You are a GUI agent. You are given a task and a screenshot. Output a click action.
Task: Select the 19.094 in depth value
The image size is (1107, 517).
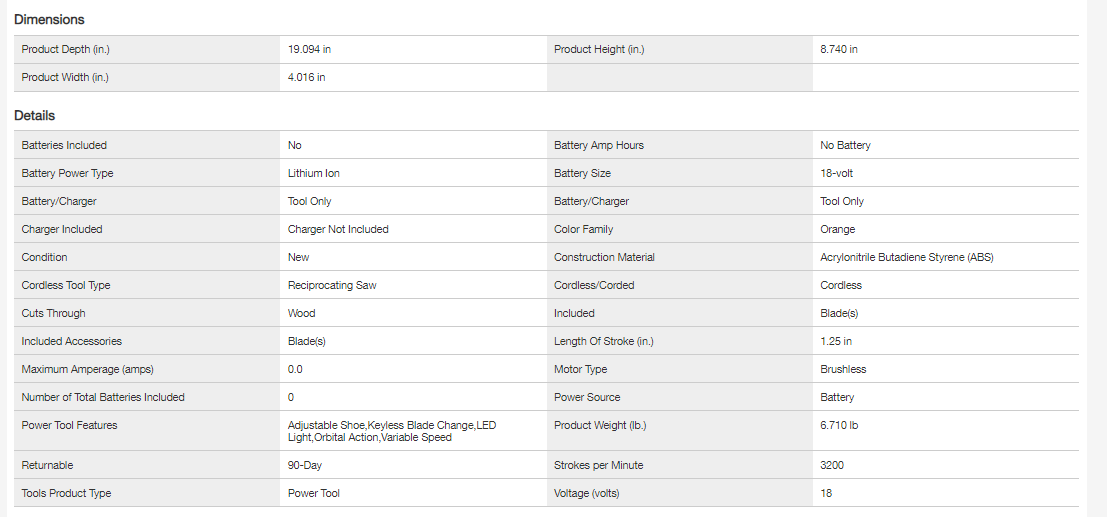(309, 49)
